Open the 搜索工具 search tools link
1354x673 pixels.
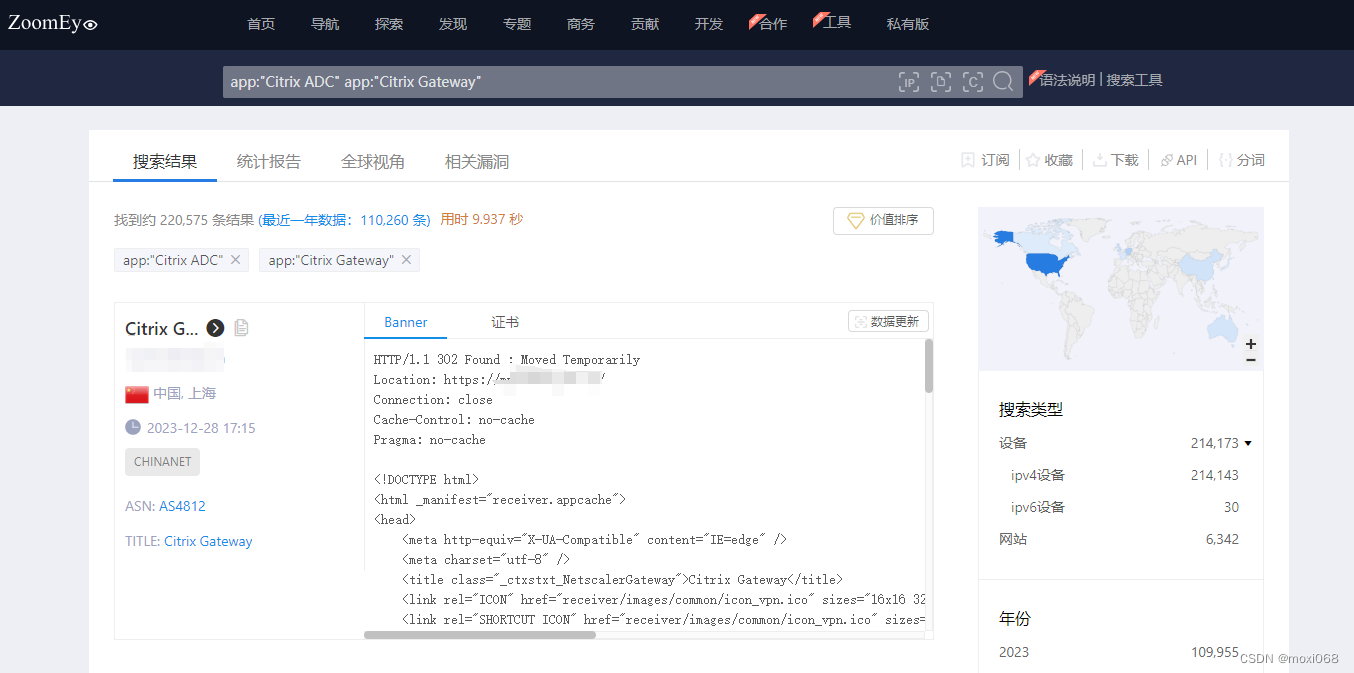(x=1134, y=80)
